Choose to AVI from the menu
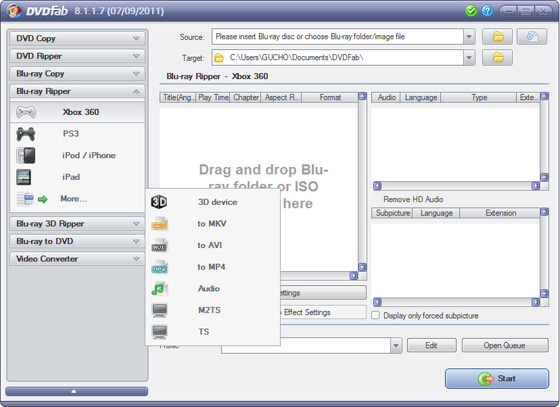Image resolution: width=560 pixels, height=407 pixels. coord(212,246)
